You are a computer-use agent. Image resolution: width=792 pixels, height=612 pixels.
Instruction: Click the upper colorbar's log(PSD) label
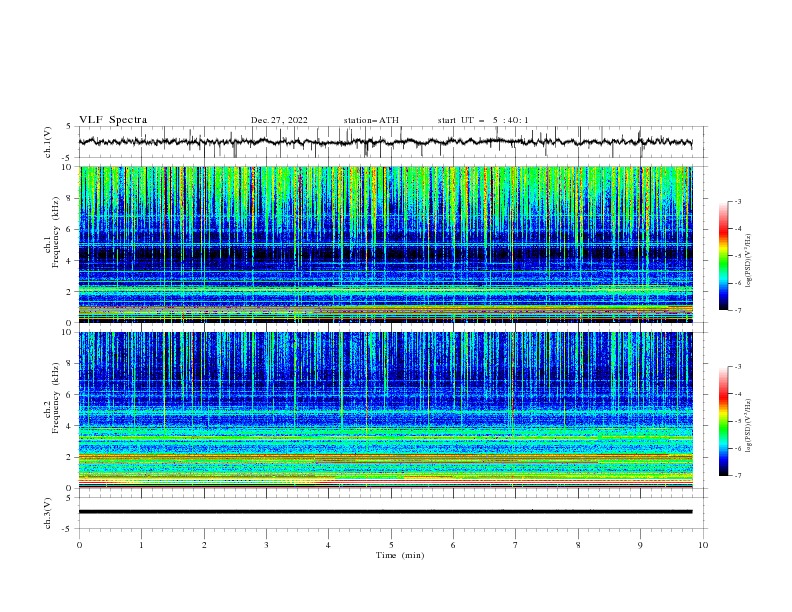[748, 261]
